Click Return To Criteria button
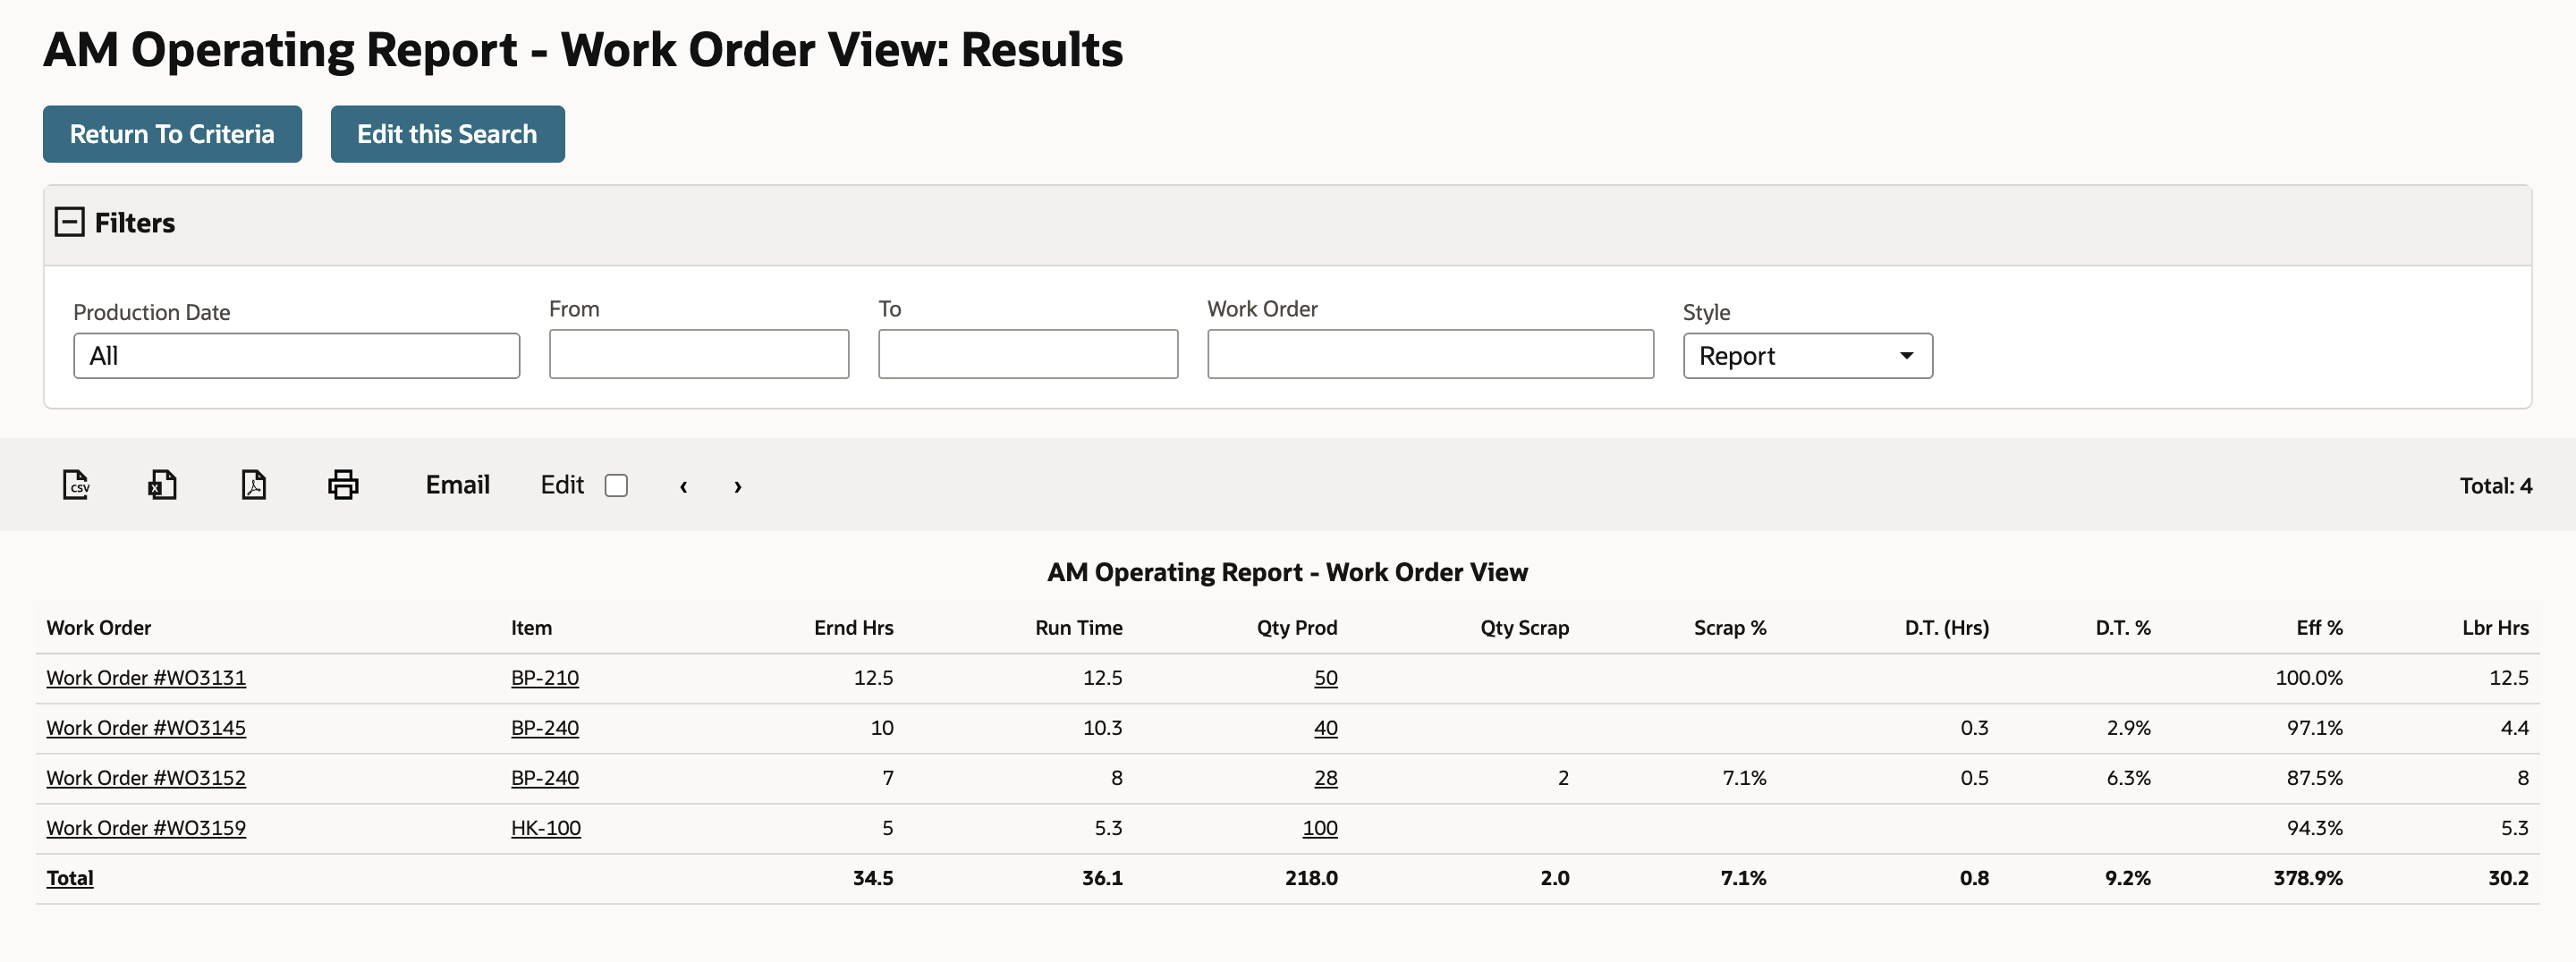Image resolution: width=2576 pixels, height=962 pixels. click(172, 134)
